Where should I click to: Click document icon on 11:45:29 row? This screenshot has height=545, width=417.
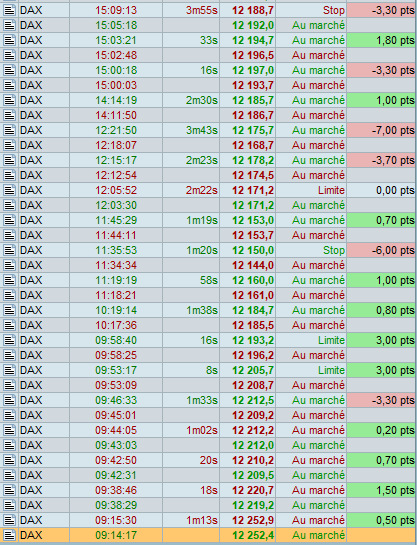pos(9,220)
